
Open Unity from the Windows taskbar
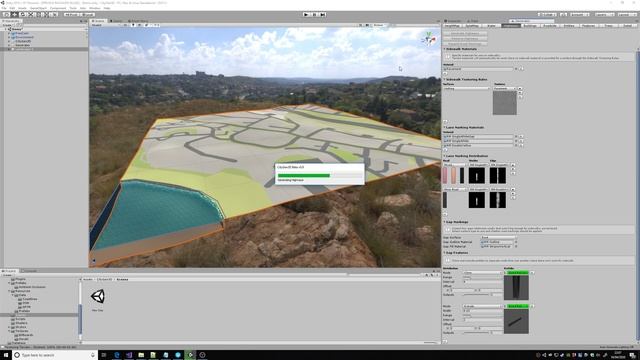coord(190,355)
